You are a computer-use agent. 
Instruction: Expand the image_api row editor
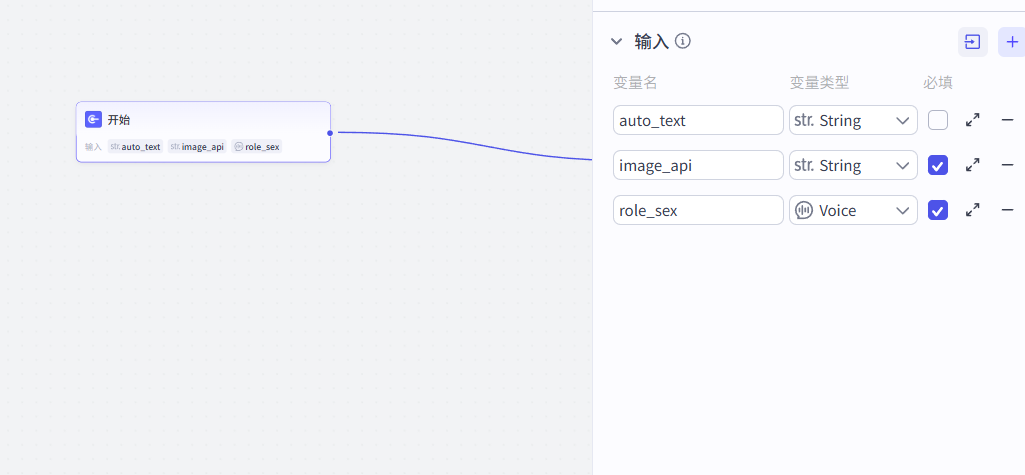pos(972,165)
